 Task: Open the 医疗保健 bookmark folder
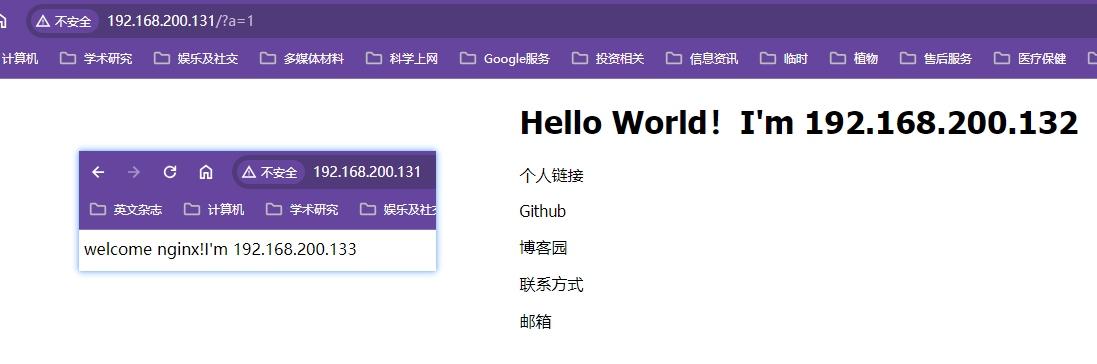(x=1030, y=59)
